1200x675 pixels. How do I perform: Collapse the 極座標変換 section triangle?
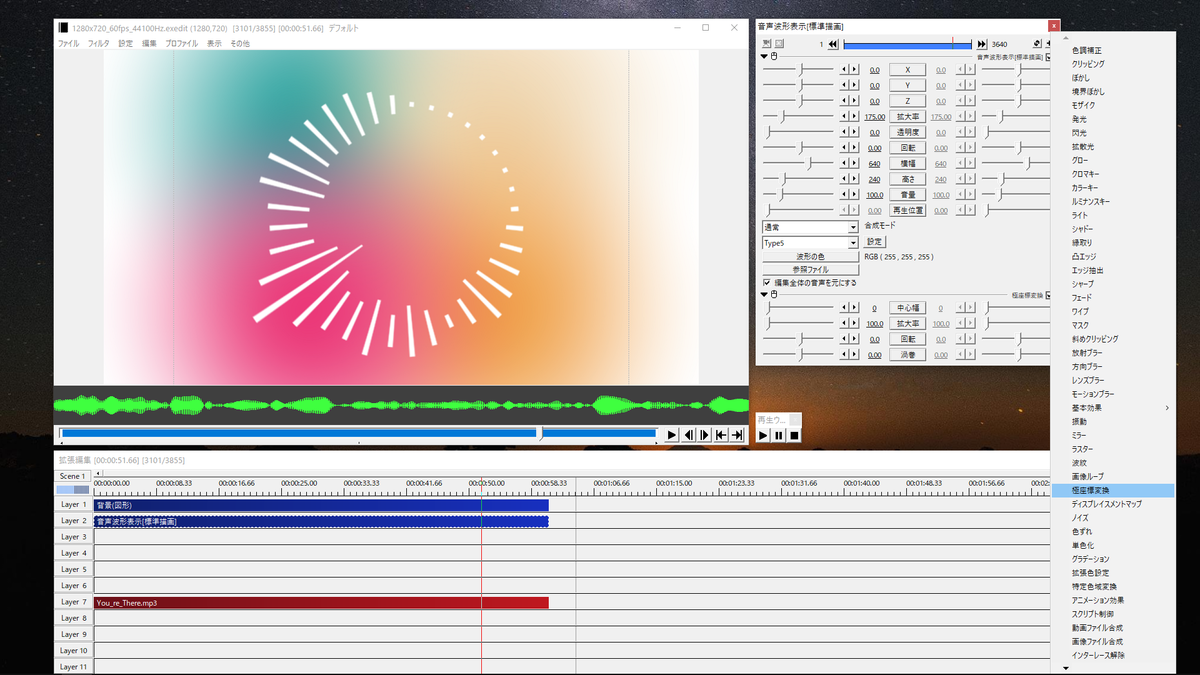[x=765, y=295]
